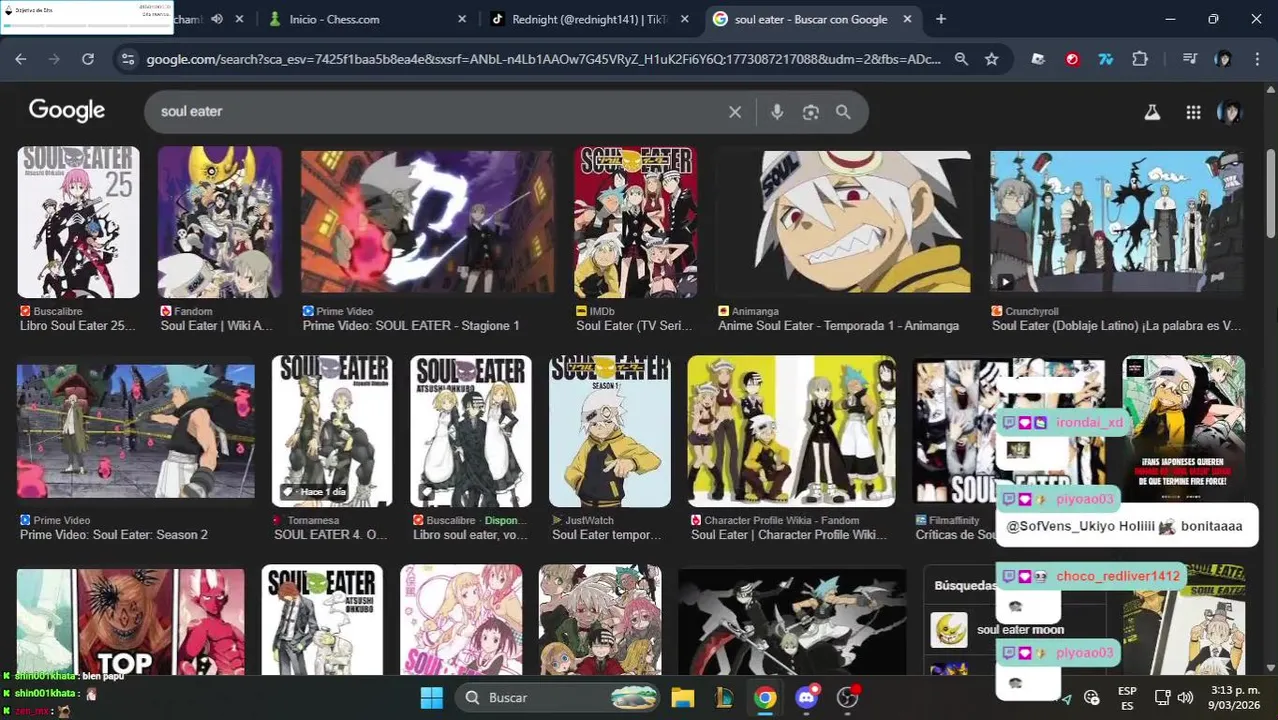The width and height of the screenshot is (1278, 720).
Task: Open Buscalibre Libro Soul Eater 25 thumbnail
Action: (78, 222)
